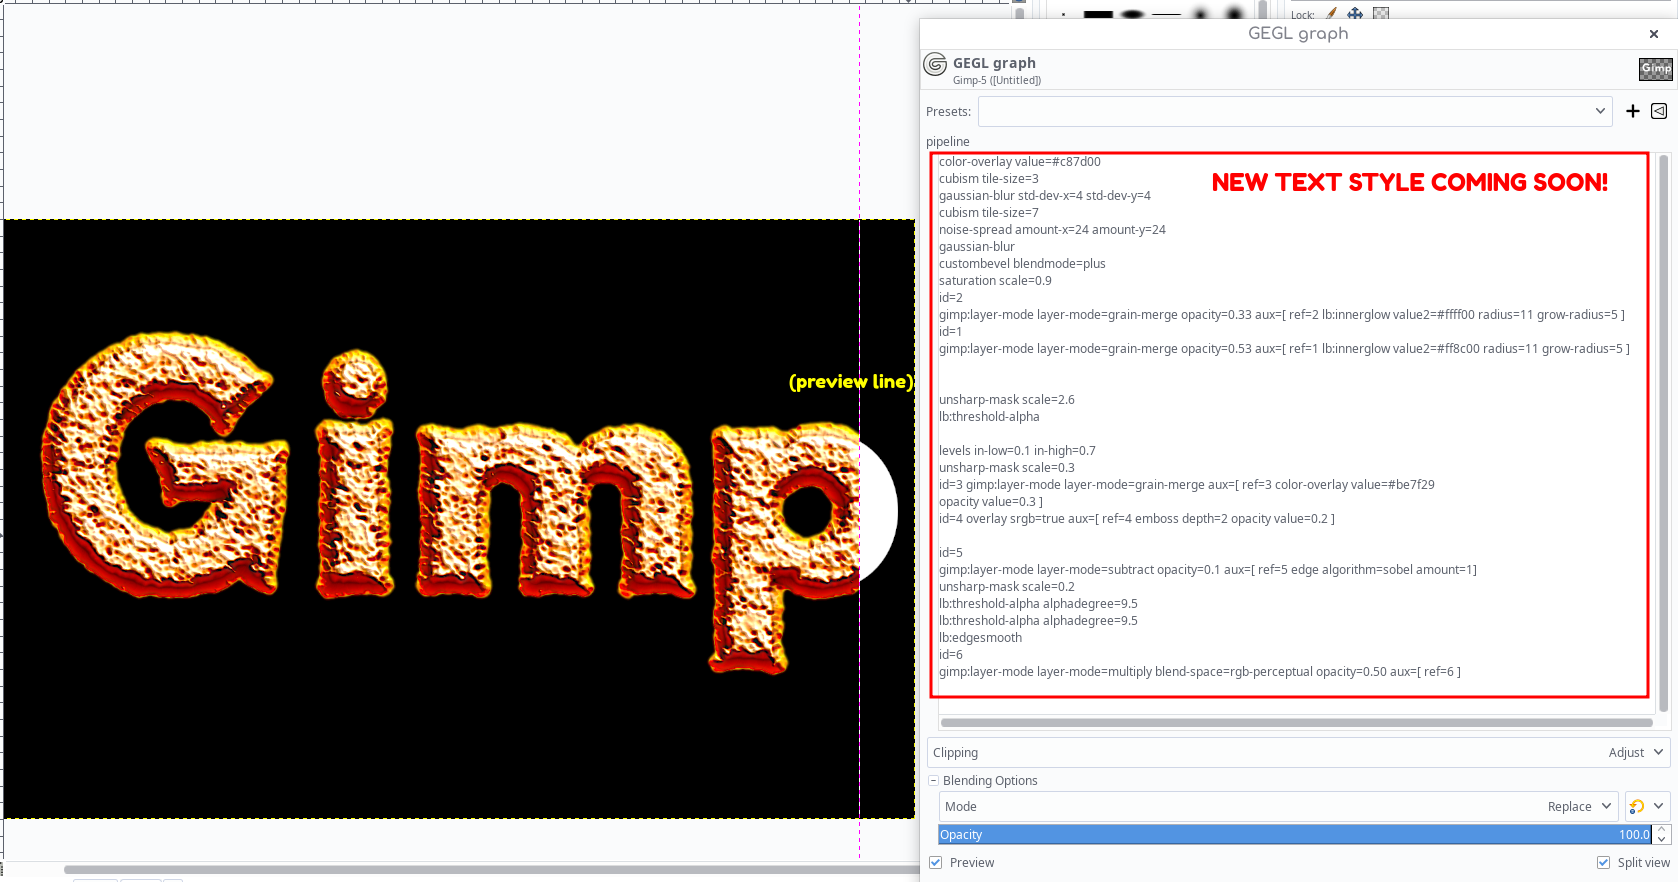This screenshot has width=1678, height=882.
Task: Click the line 'id=1' in pipeline
Action: point(951,332)
